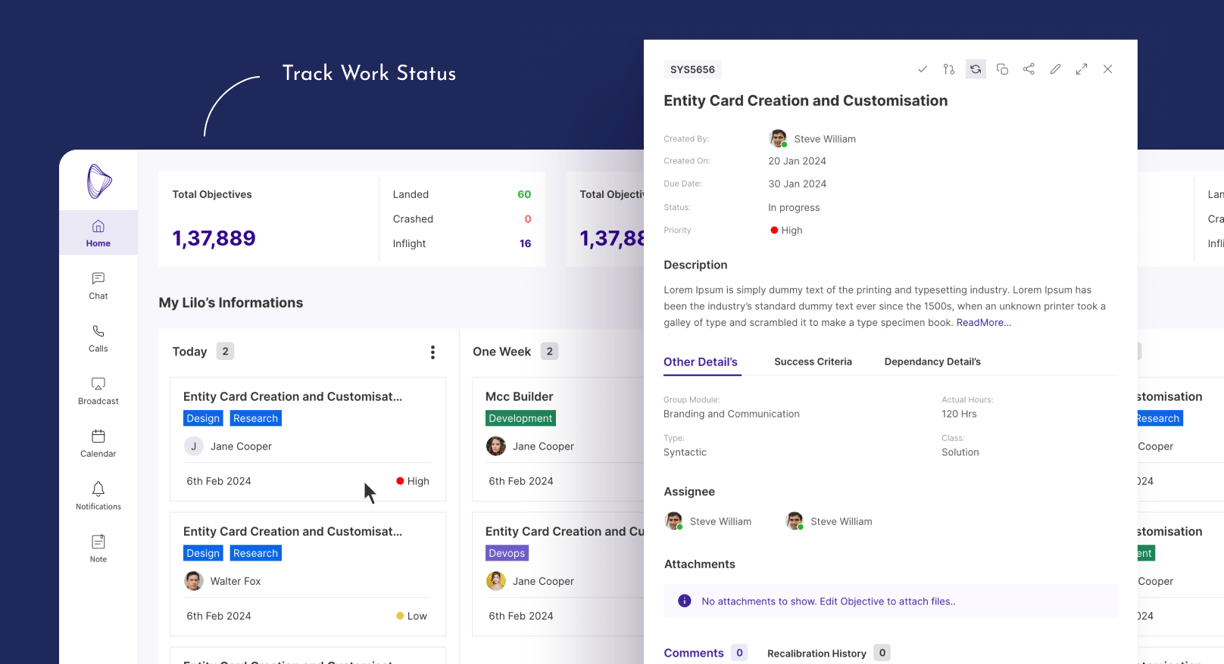
Task: Click Jane Cooper's avatar on Devops card
Action: pyautogui.click(x=496, y=581)
